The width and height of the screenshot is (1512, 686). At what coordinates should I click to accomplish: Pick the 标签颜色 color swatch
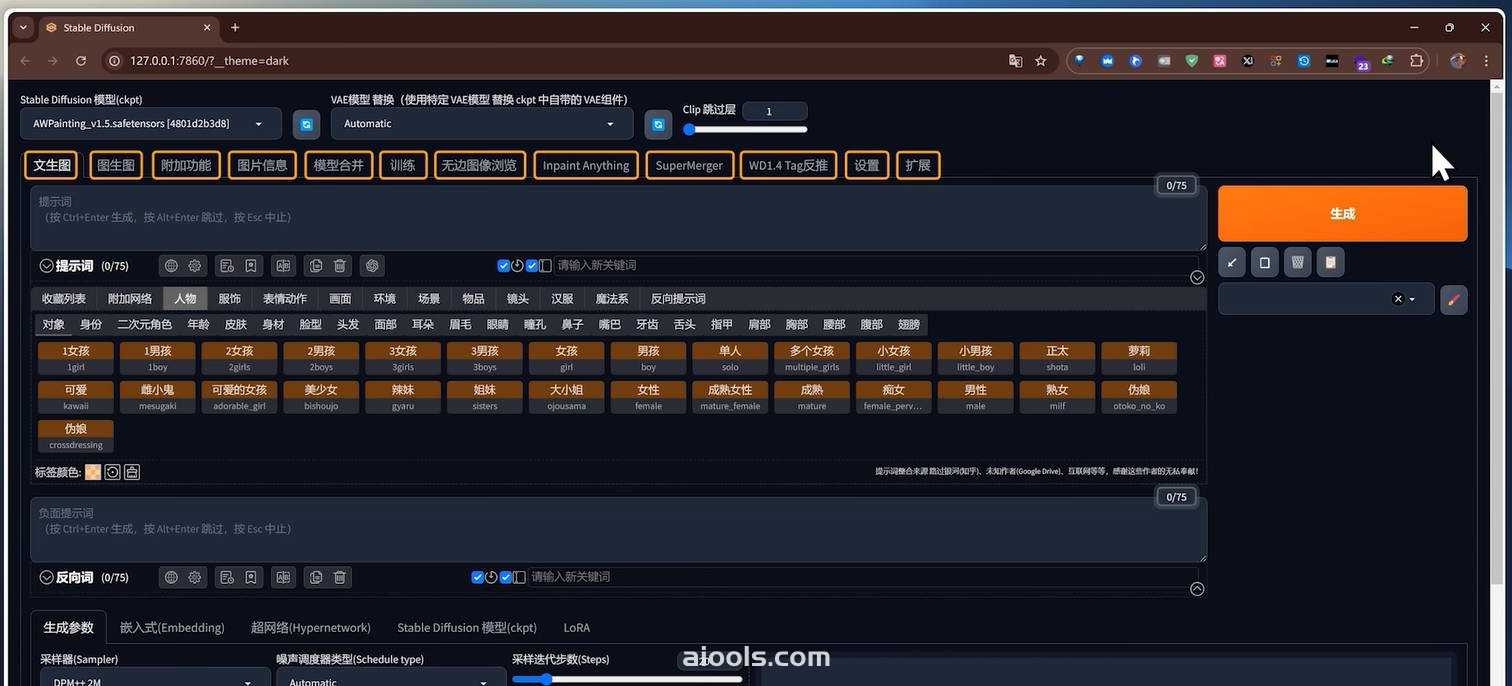93,472
